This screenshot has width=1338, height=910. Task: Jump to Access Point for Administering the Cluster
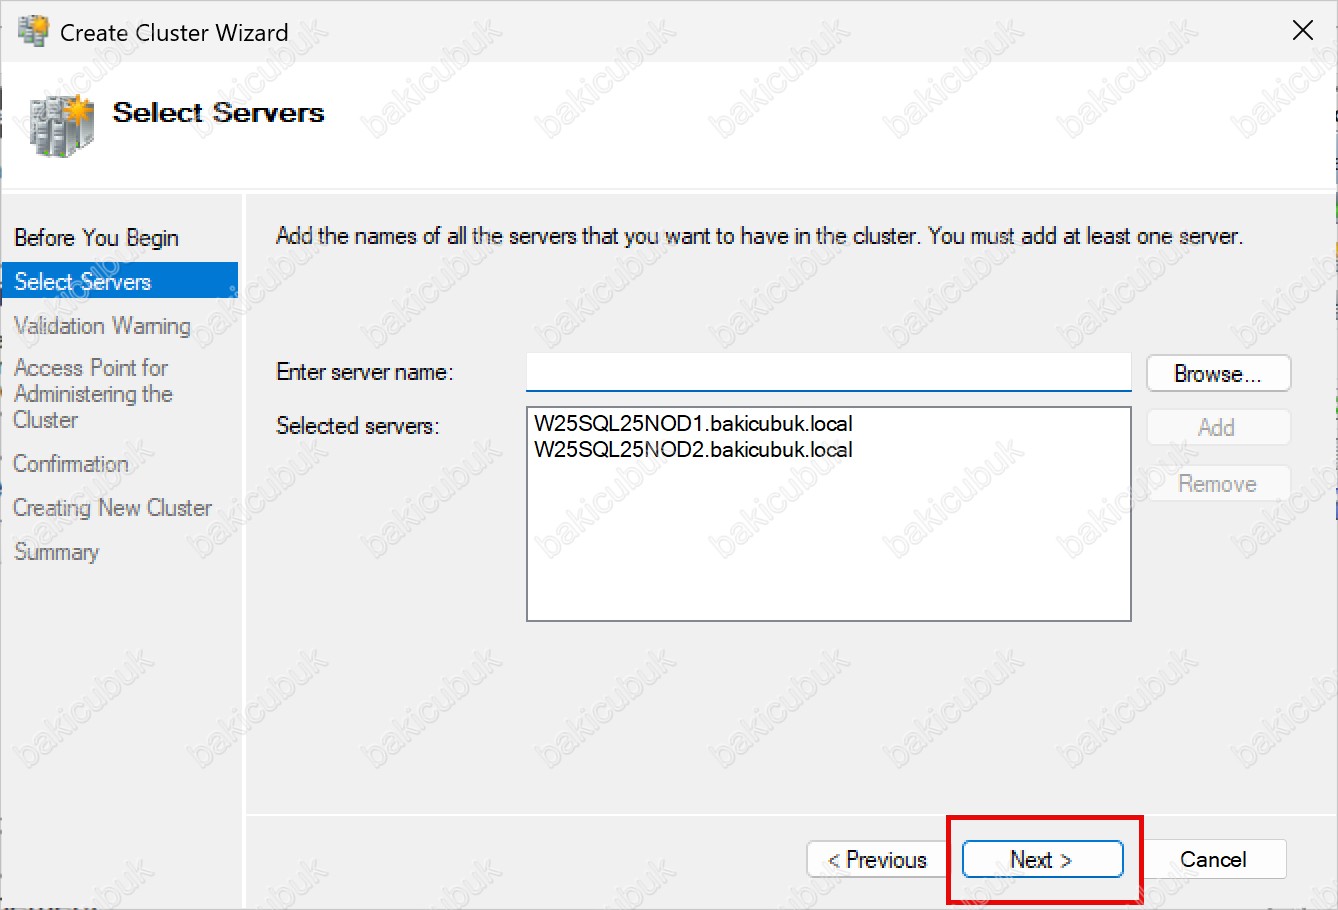[x=92, y=394]
